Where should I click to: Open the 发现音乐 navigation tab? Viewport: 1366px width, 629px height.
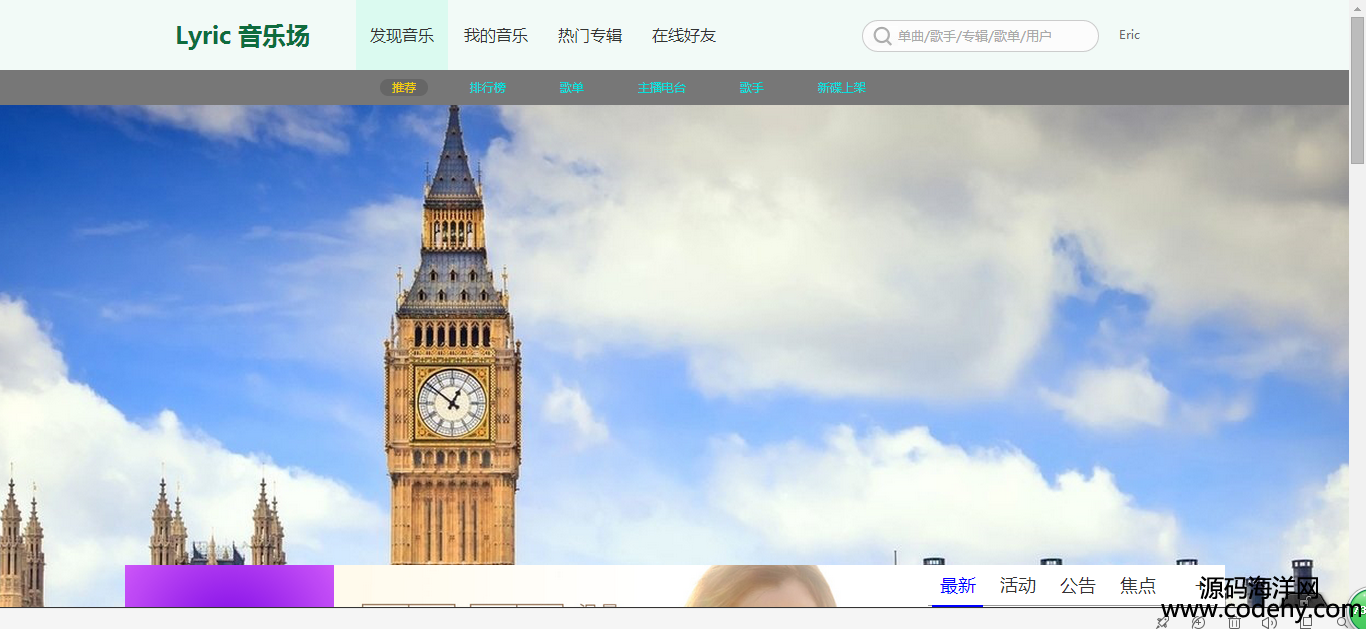click(x=402, y=36)
